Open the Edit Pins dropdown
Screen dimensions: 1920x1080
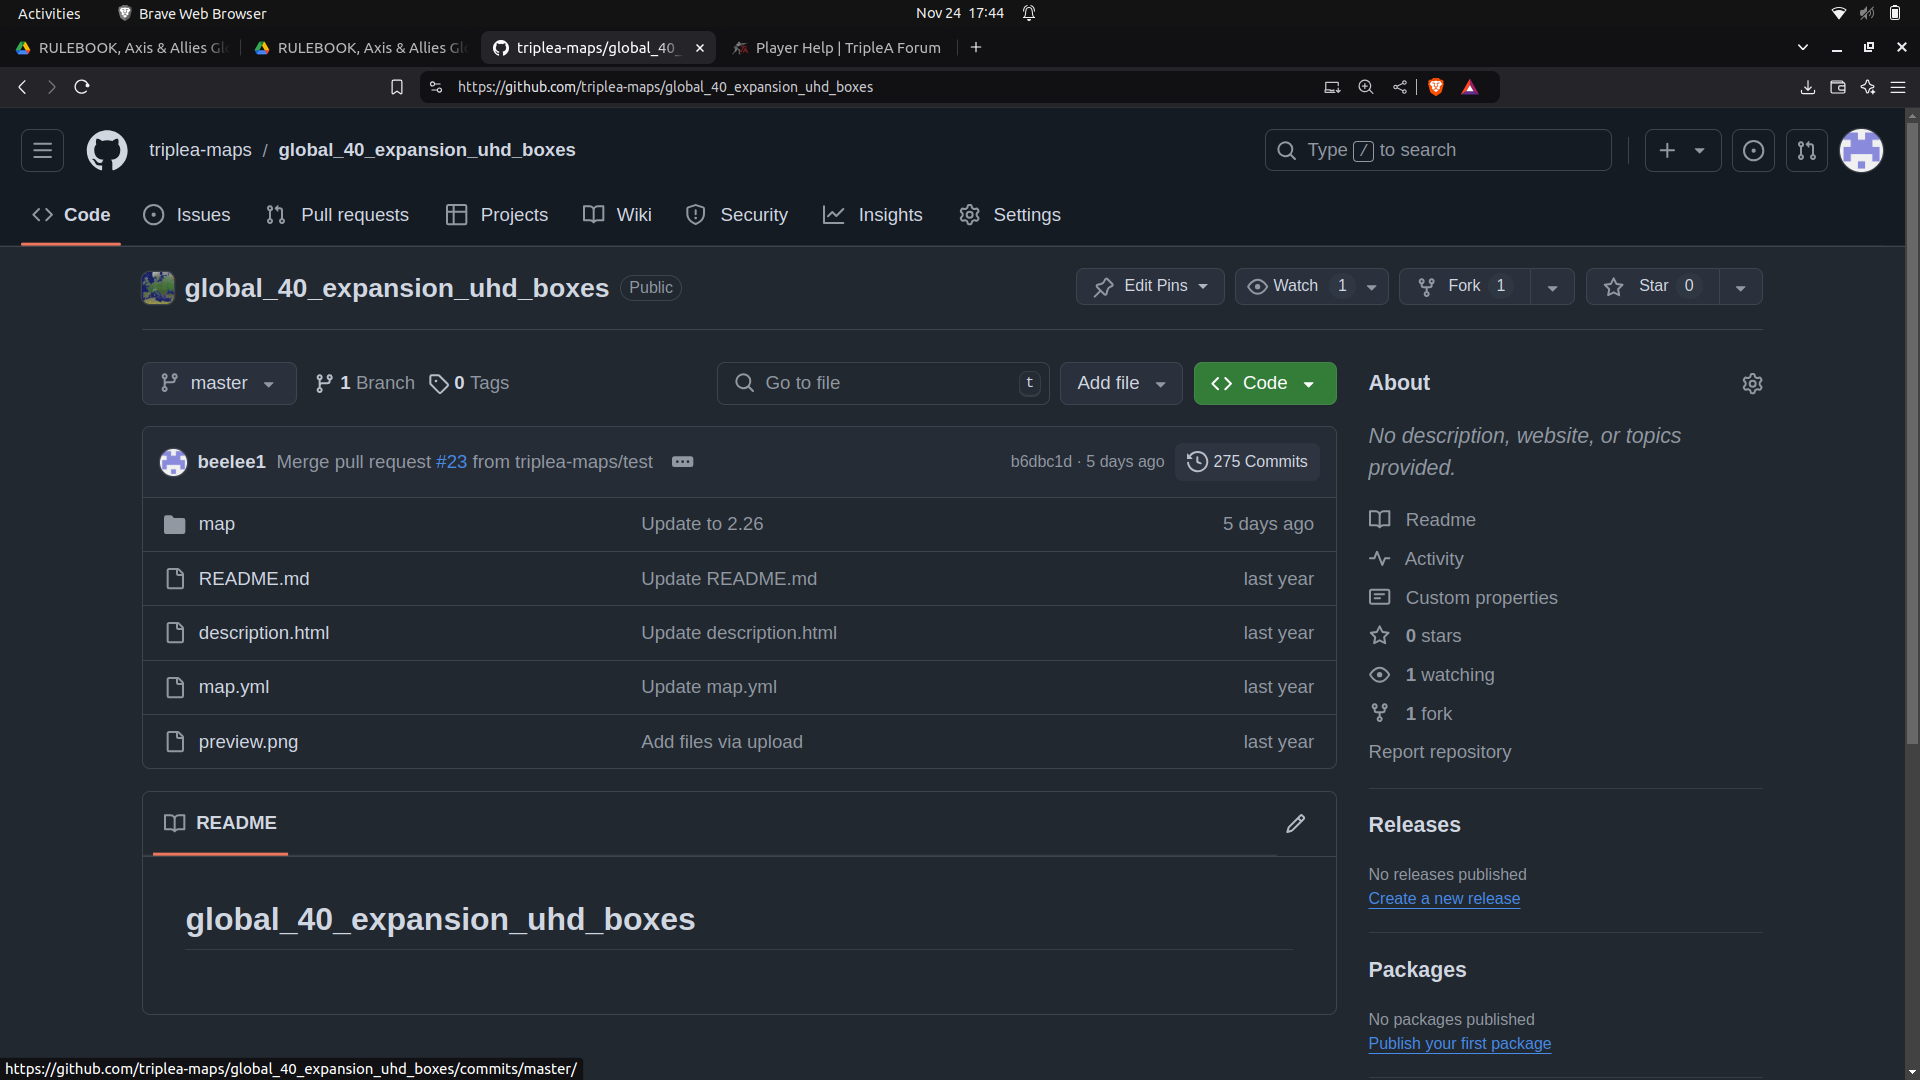click(x=1150, y=287)
